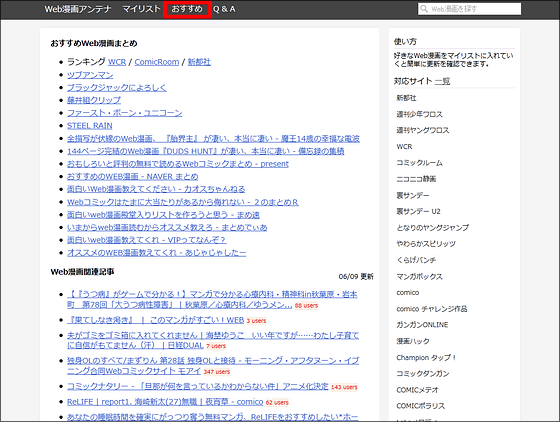Select 裏サンデー U2 in the sidebar
This screenshot has width=560, height=422.
pos(418,211)
